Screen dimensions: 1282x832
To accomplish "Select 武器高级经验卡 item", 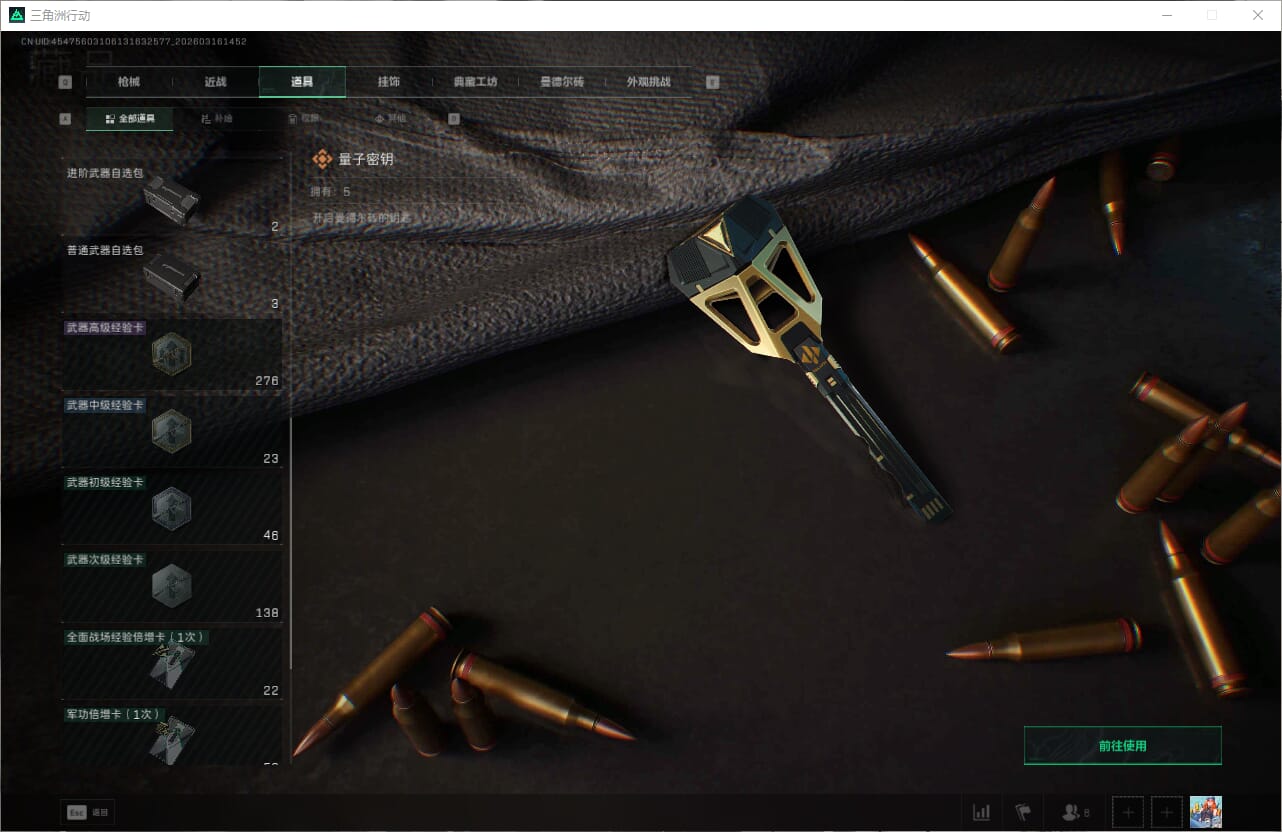I will tap(172, 354).
